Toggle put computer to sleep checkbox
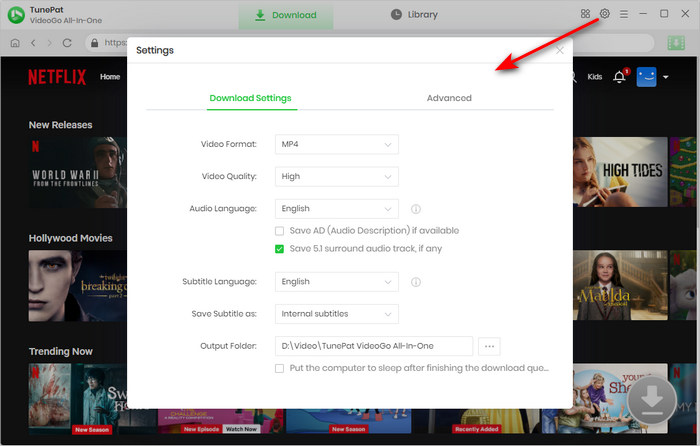The image size is (700, 446). click(279, 368)
